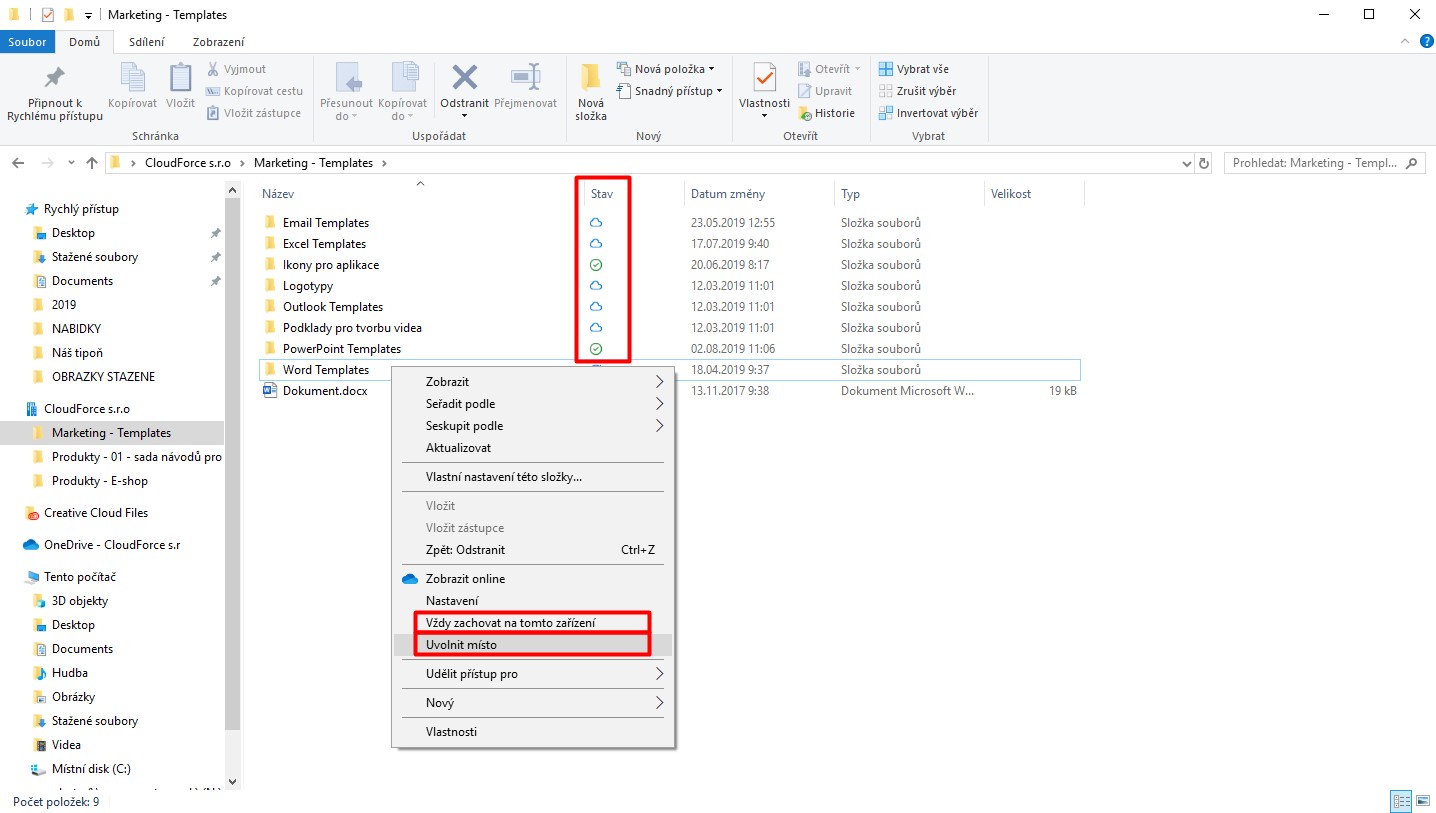
Task: Expand Udělit přístup pro submenu
Action: coord(535,674)
